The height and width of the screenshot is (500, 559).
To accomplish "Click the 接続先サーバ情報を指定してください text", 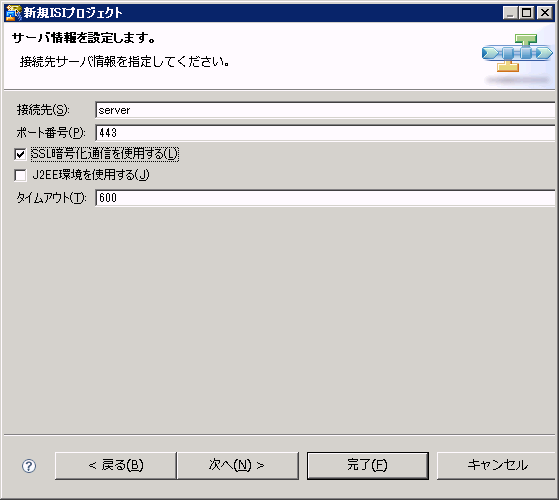I will coord(125,62).
